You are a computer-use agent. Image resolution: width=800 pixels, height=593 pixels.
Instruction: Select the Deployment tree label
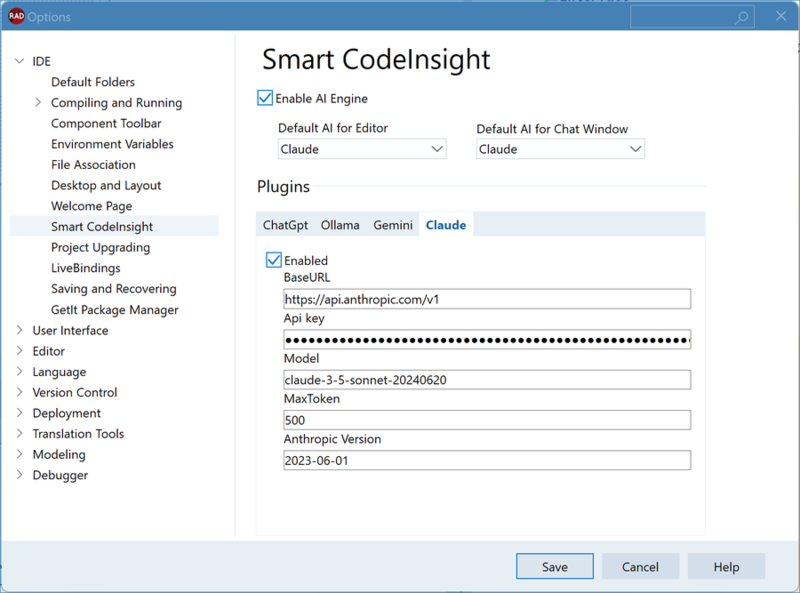[x=67, y=413]
